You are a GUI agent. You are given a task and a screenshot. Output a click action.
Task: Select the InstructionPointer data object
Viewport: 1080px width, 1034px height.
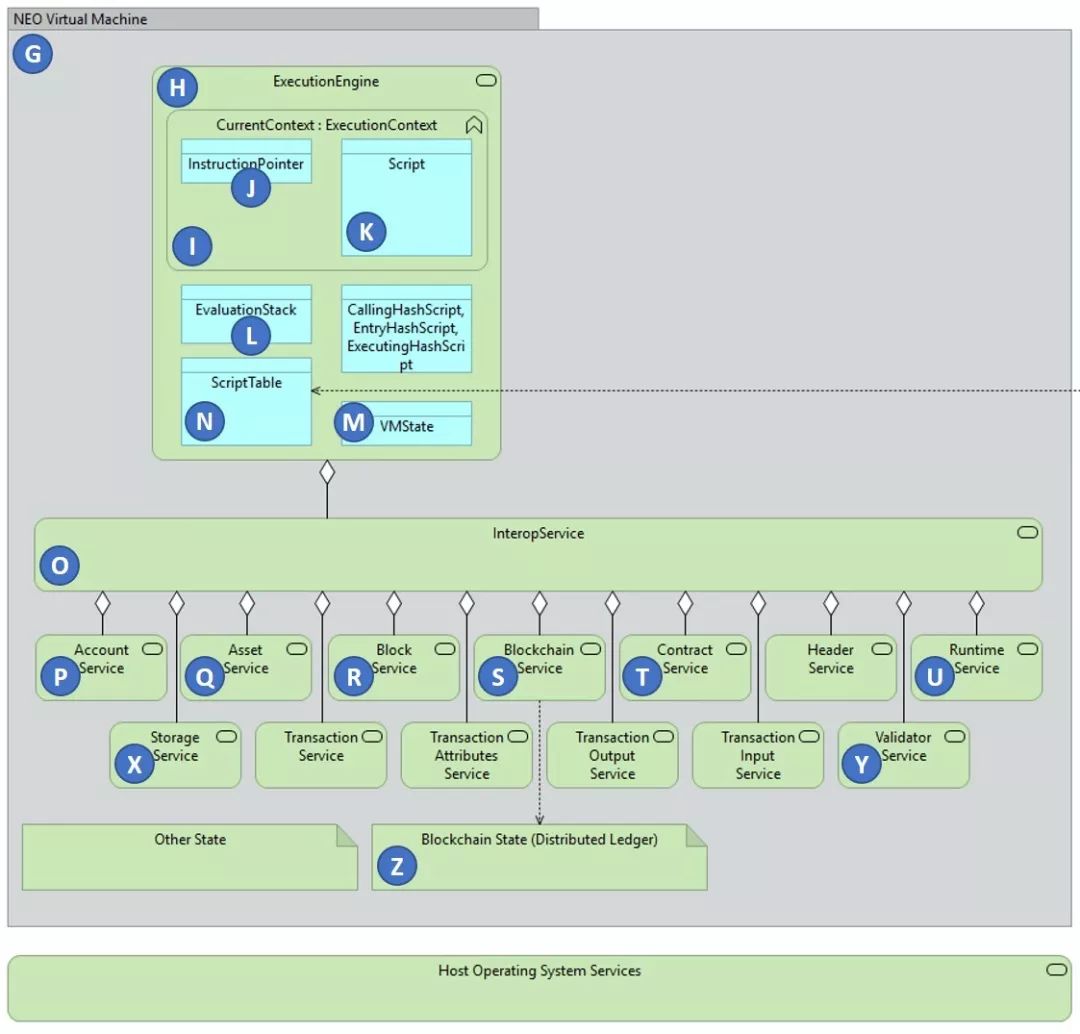246,161
